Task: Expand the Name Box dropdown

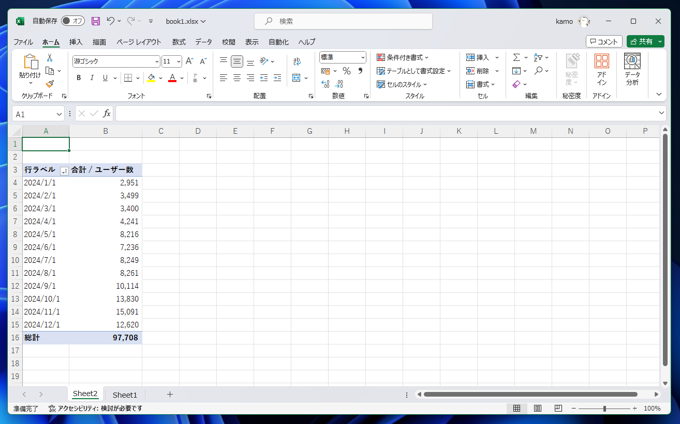Action: [59, 114]
